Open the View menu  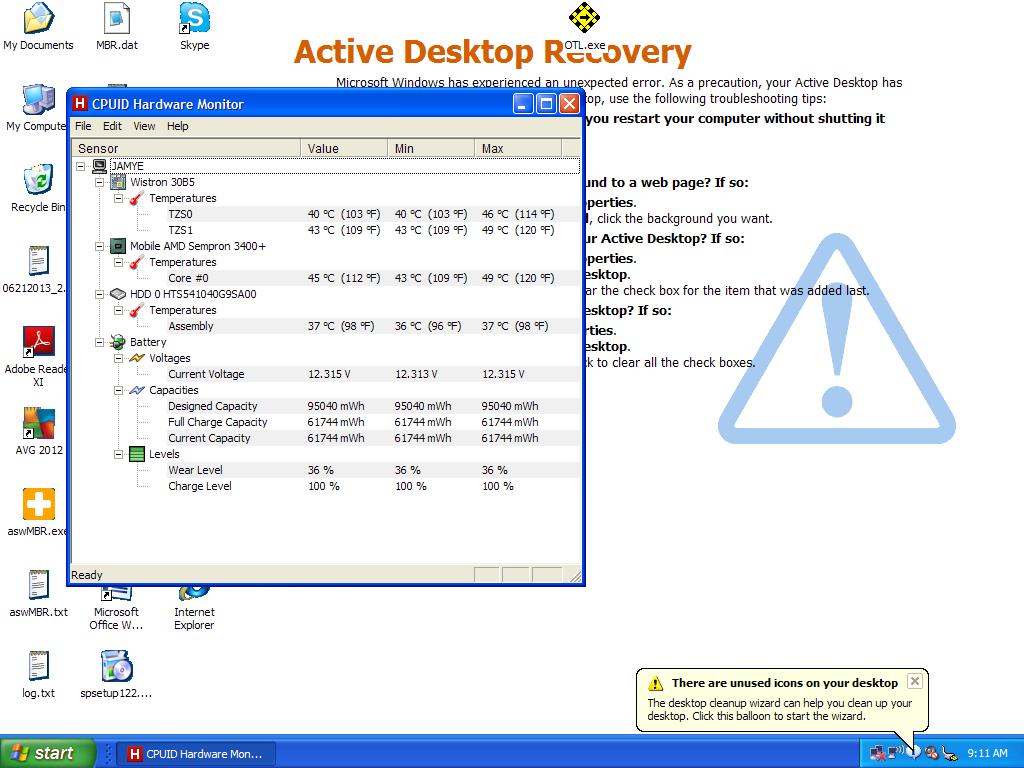click(x=144, y=126)
